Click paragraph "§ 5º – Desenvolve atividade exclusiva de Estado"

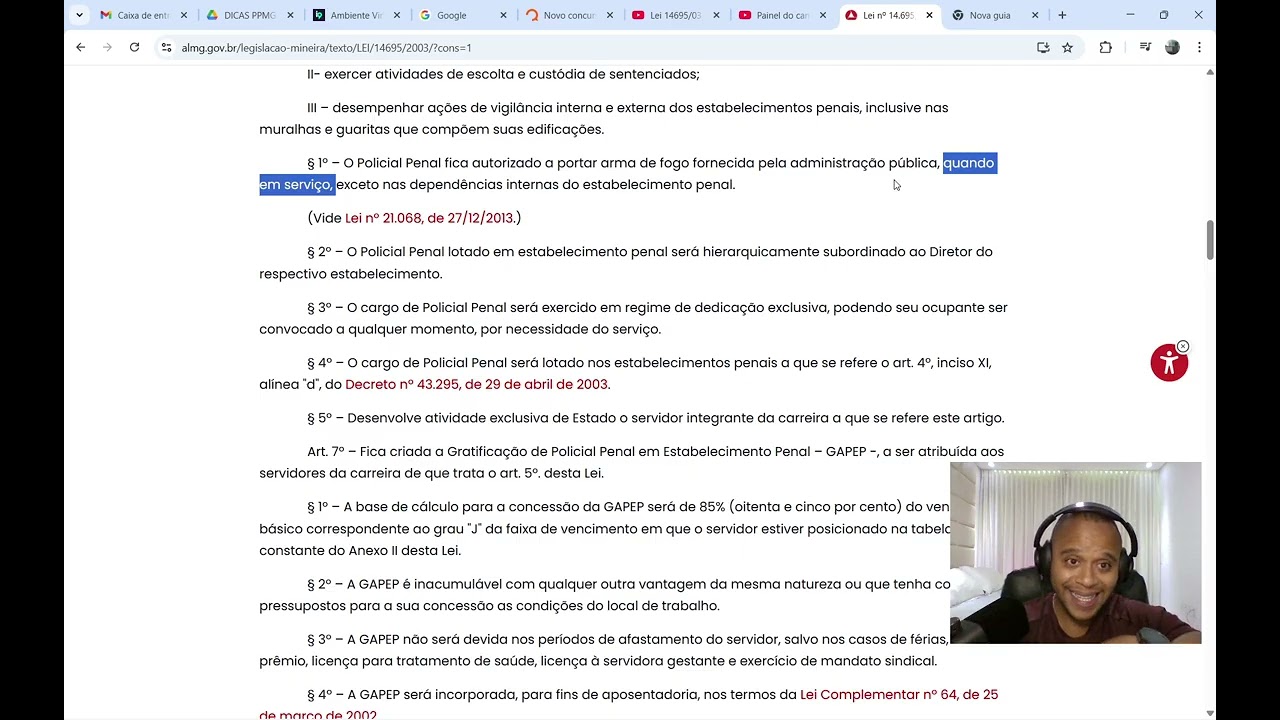click(655, 418)
